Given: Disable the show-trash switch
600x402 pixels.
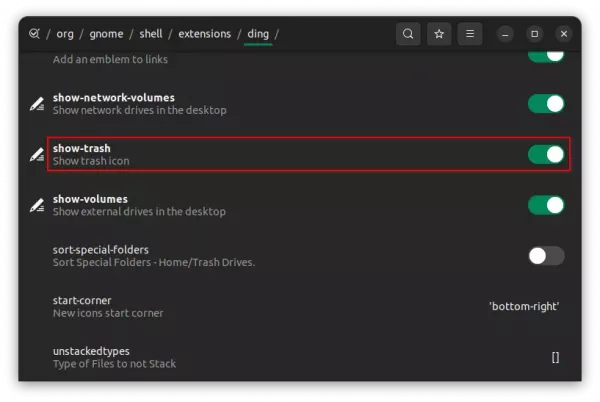Looking at the screenshot, I should click(546, 155).
